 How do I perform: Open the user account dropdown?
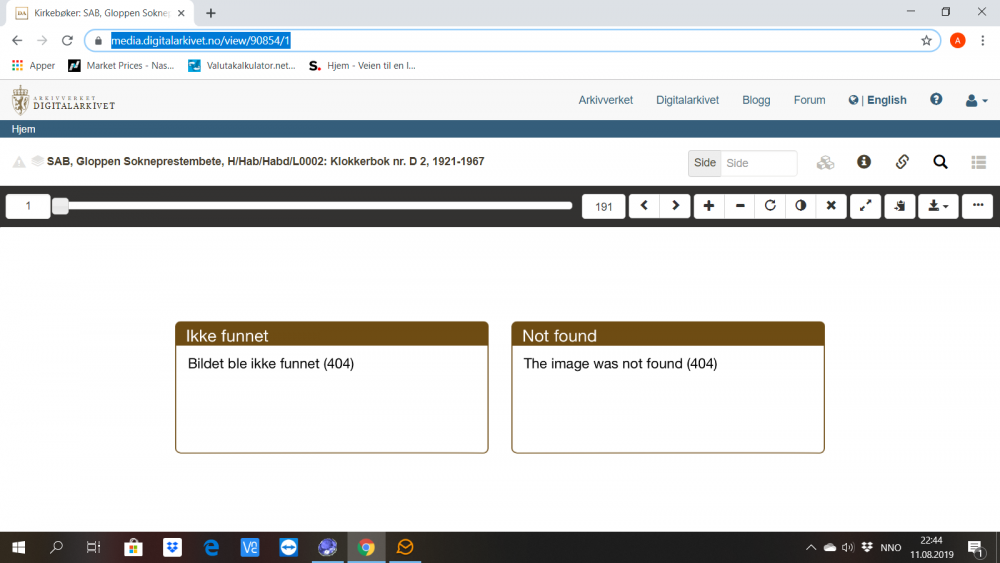coord(976,100)
